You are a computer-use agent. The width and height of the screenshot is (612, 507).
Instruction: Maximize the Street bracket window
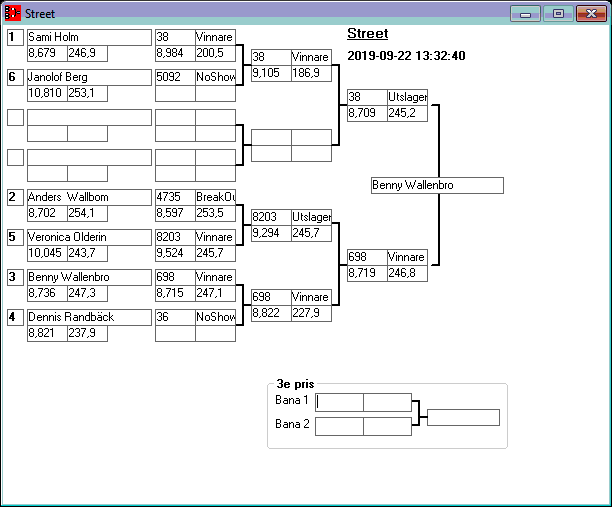(558, 14)
